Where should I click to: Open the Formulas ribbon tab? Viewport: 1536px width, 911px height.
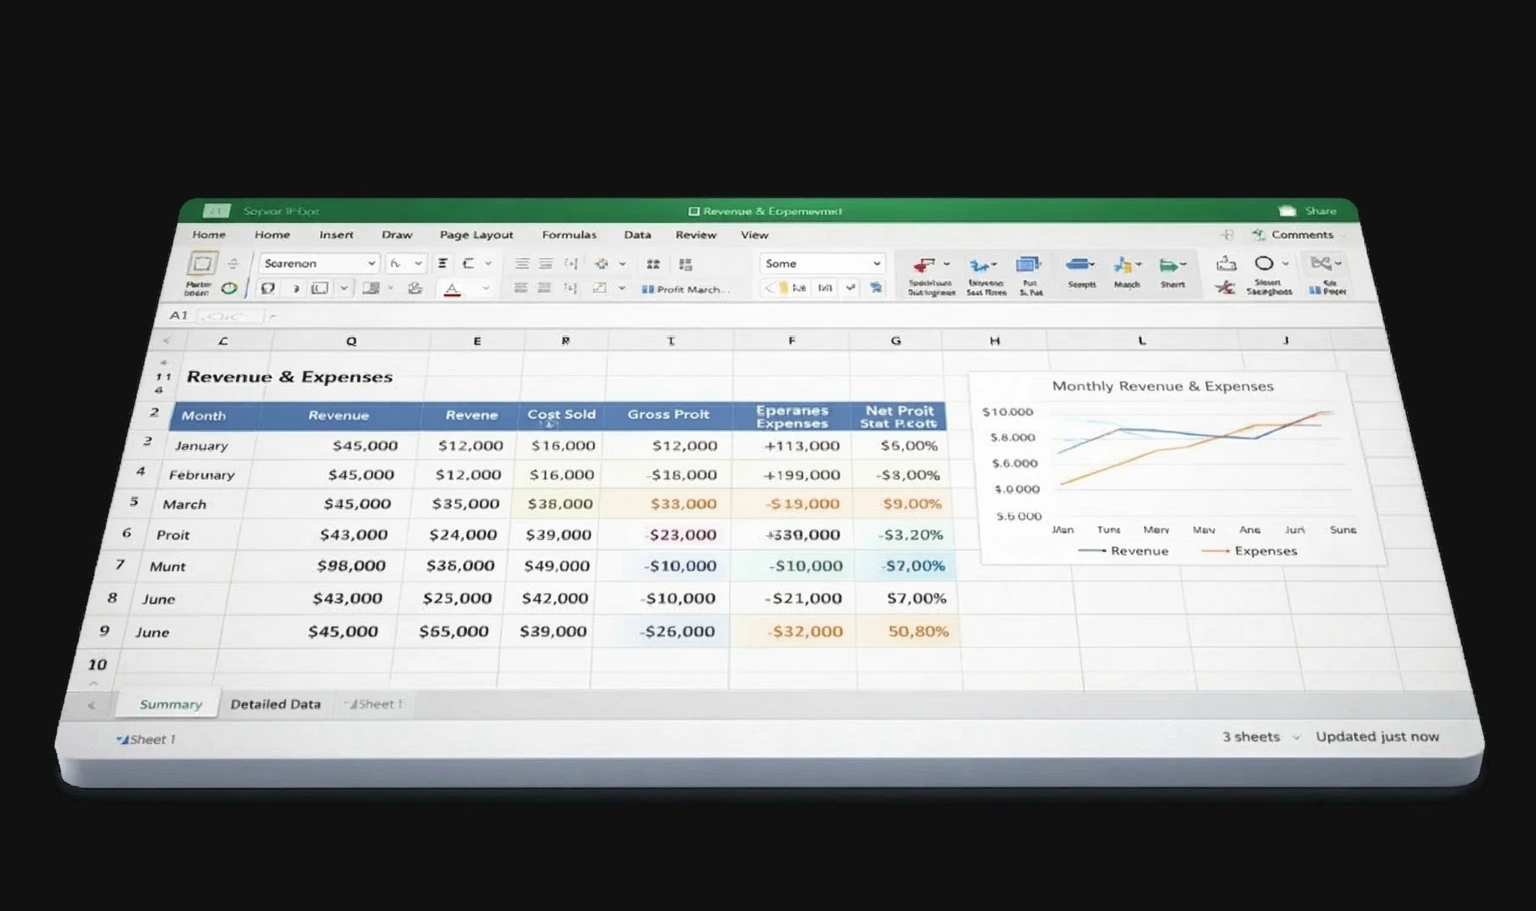(x=568, y=235)
